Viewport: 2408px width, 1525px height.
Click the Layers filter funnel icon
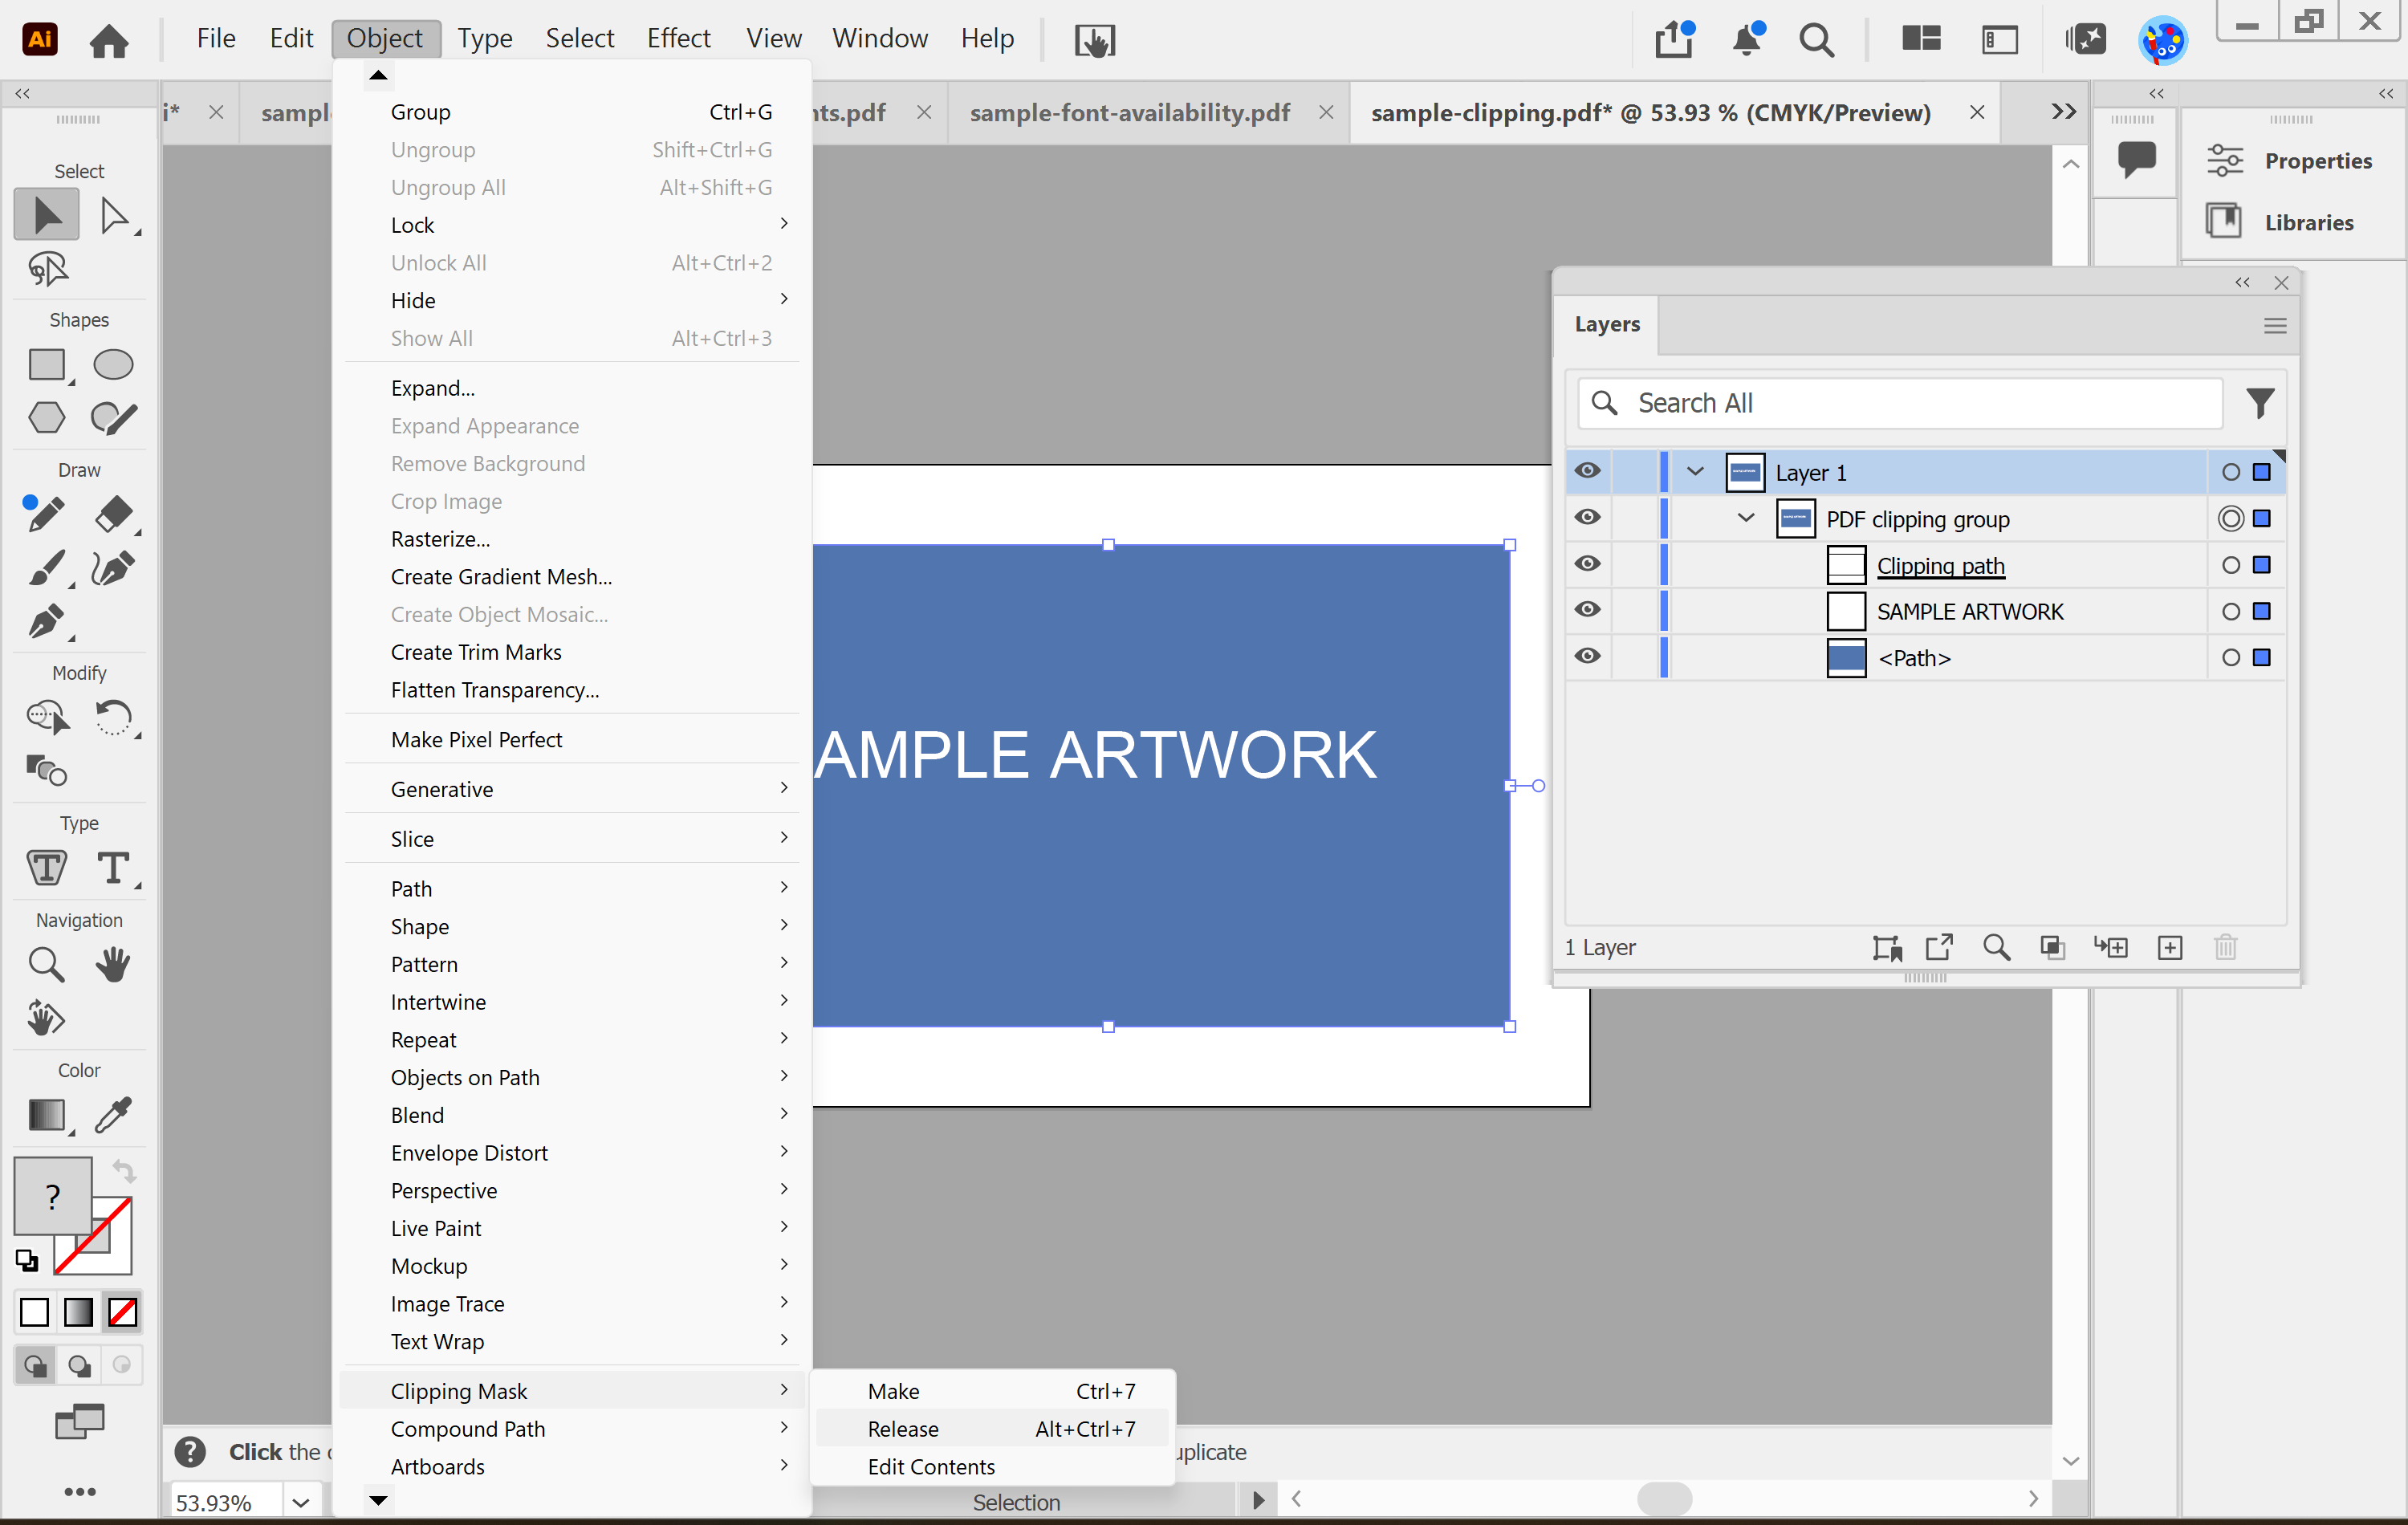coord(2260,403)
